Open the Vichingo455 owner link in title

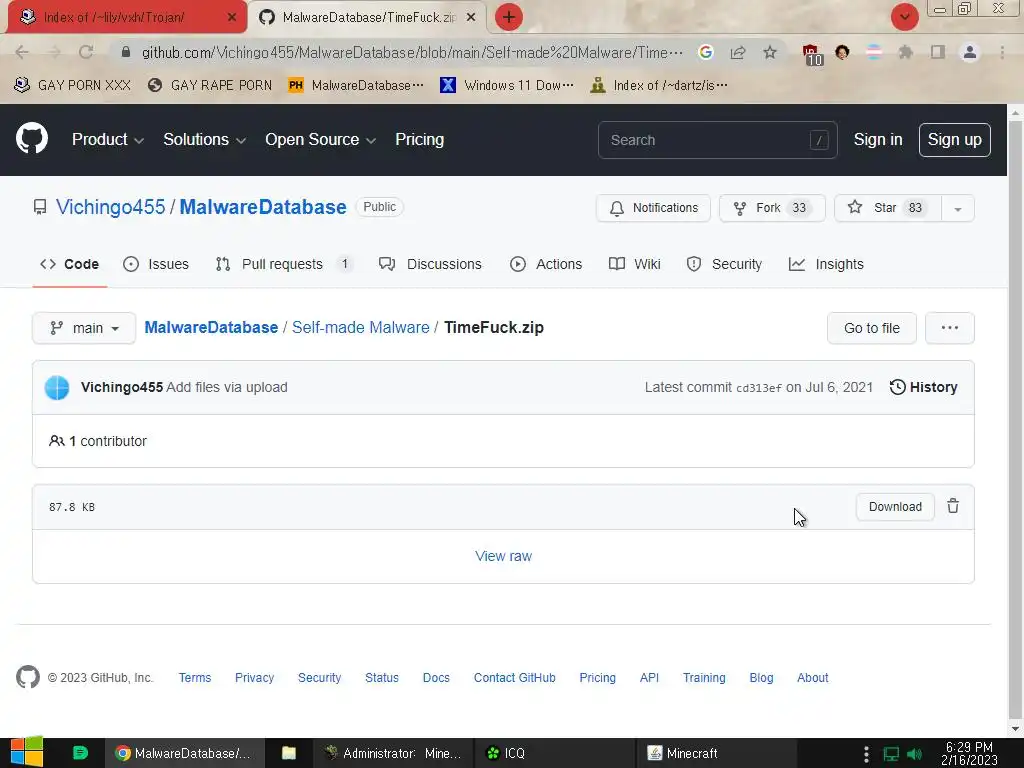point(110,207)
